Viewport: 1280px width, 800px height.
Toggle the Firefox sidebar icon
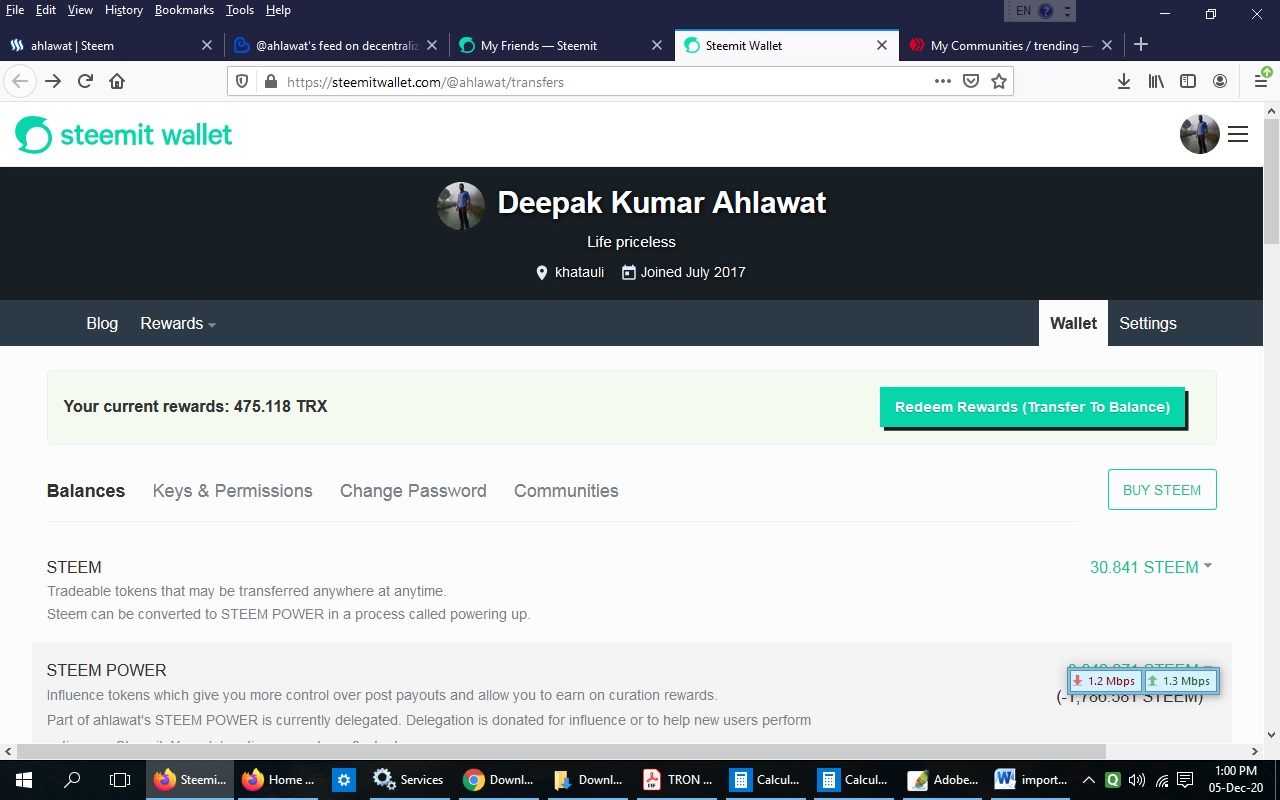click(x=1188, y=82)
